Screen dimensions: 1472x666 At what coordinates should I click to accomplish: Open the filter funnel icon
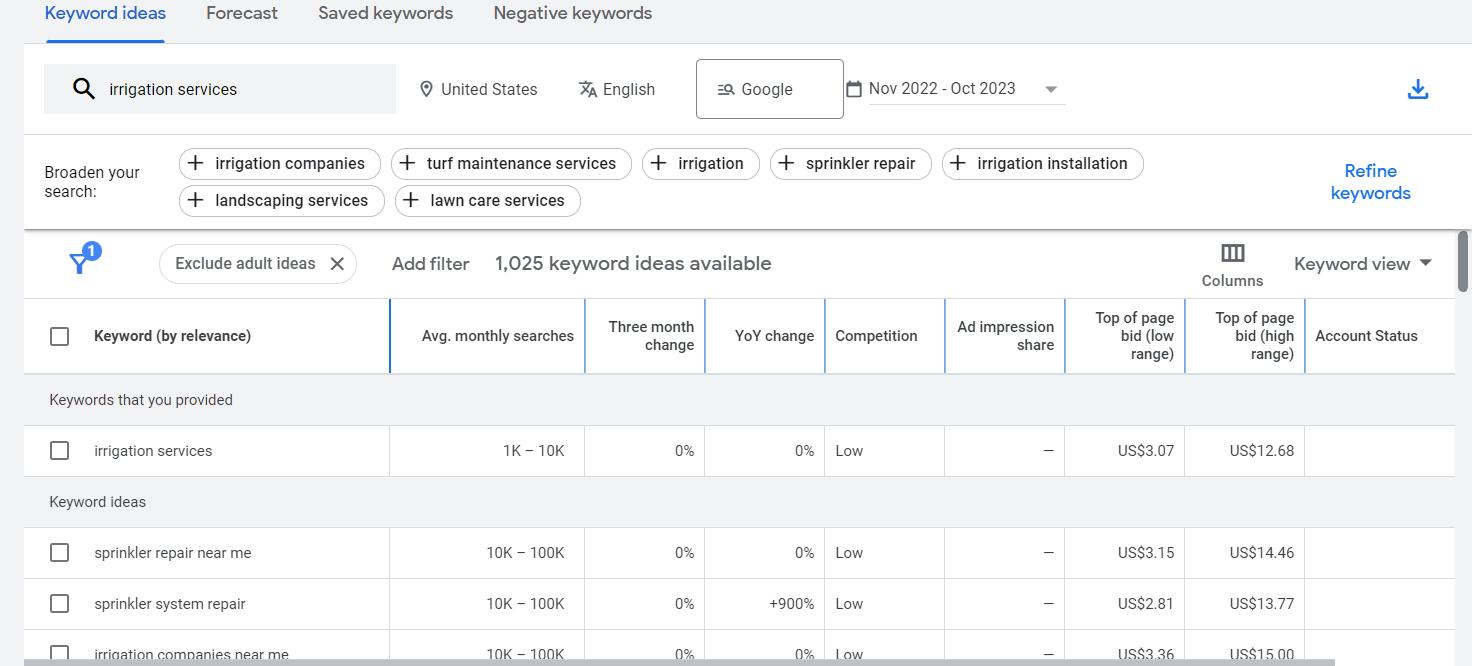tap(79, 264)
